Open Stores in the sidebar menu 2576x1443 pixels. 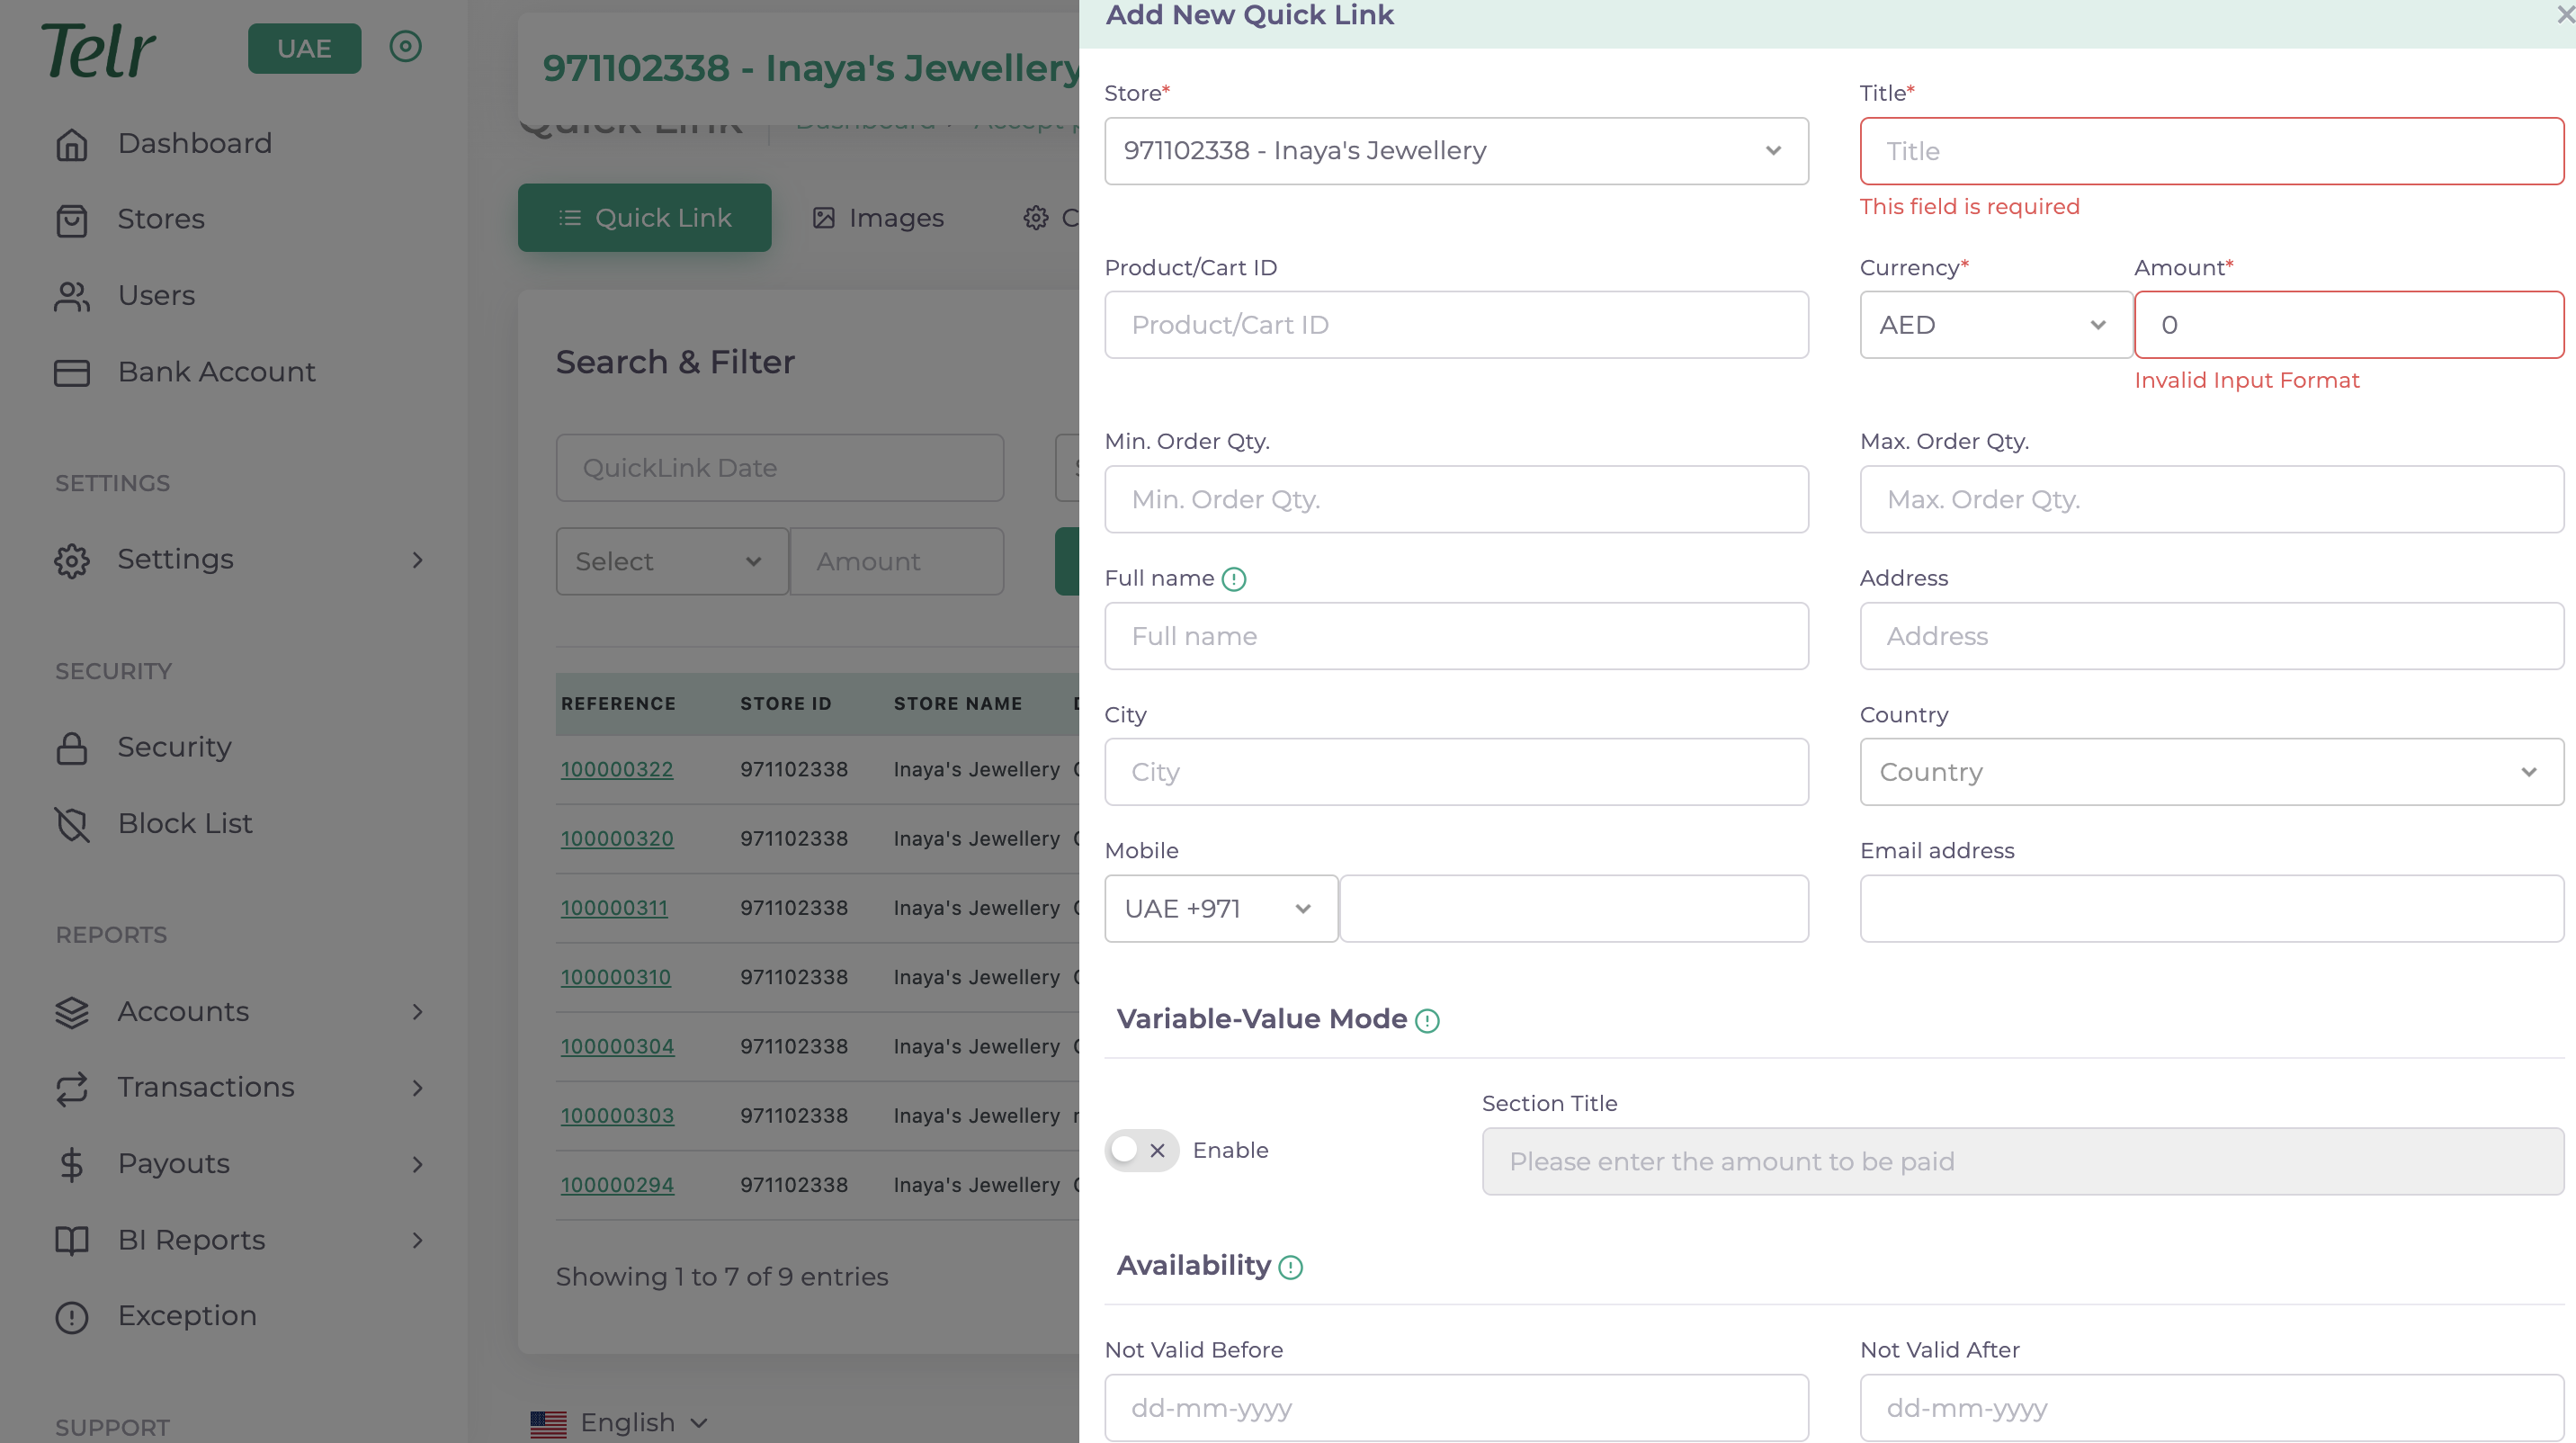tap(161, 219)
